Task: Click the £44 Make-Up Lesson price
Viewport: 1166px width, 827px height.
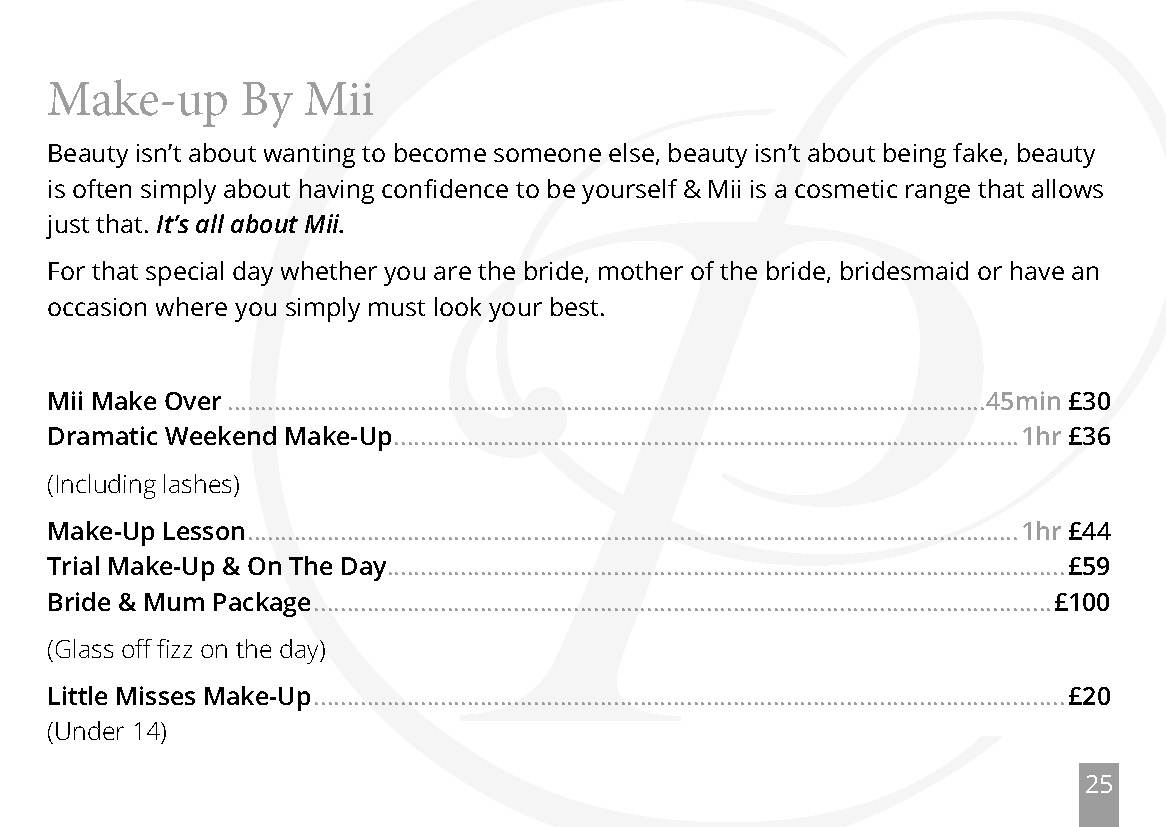Action: (1089, 531)
